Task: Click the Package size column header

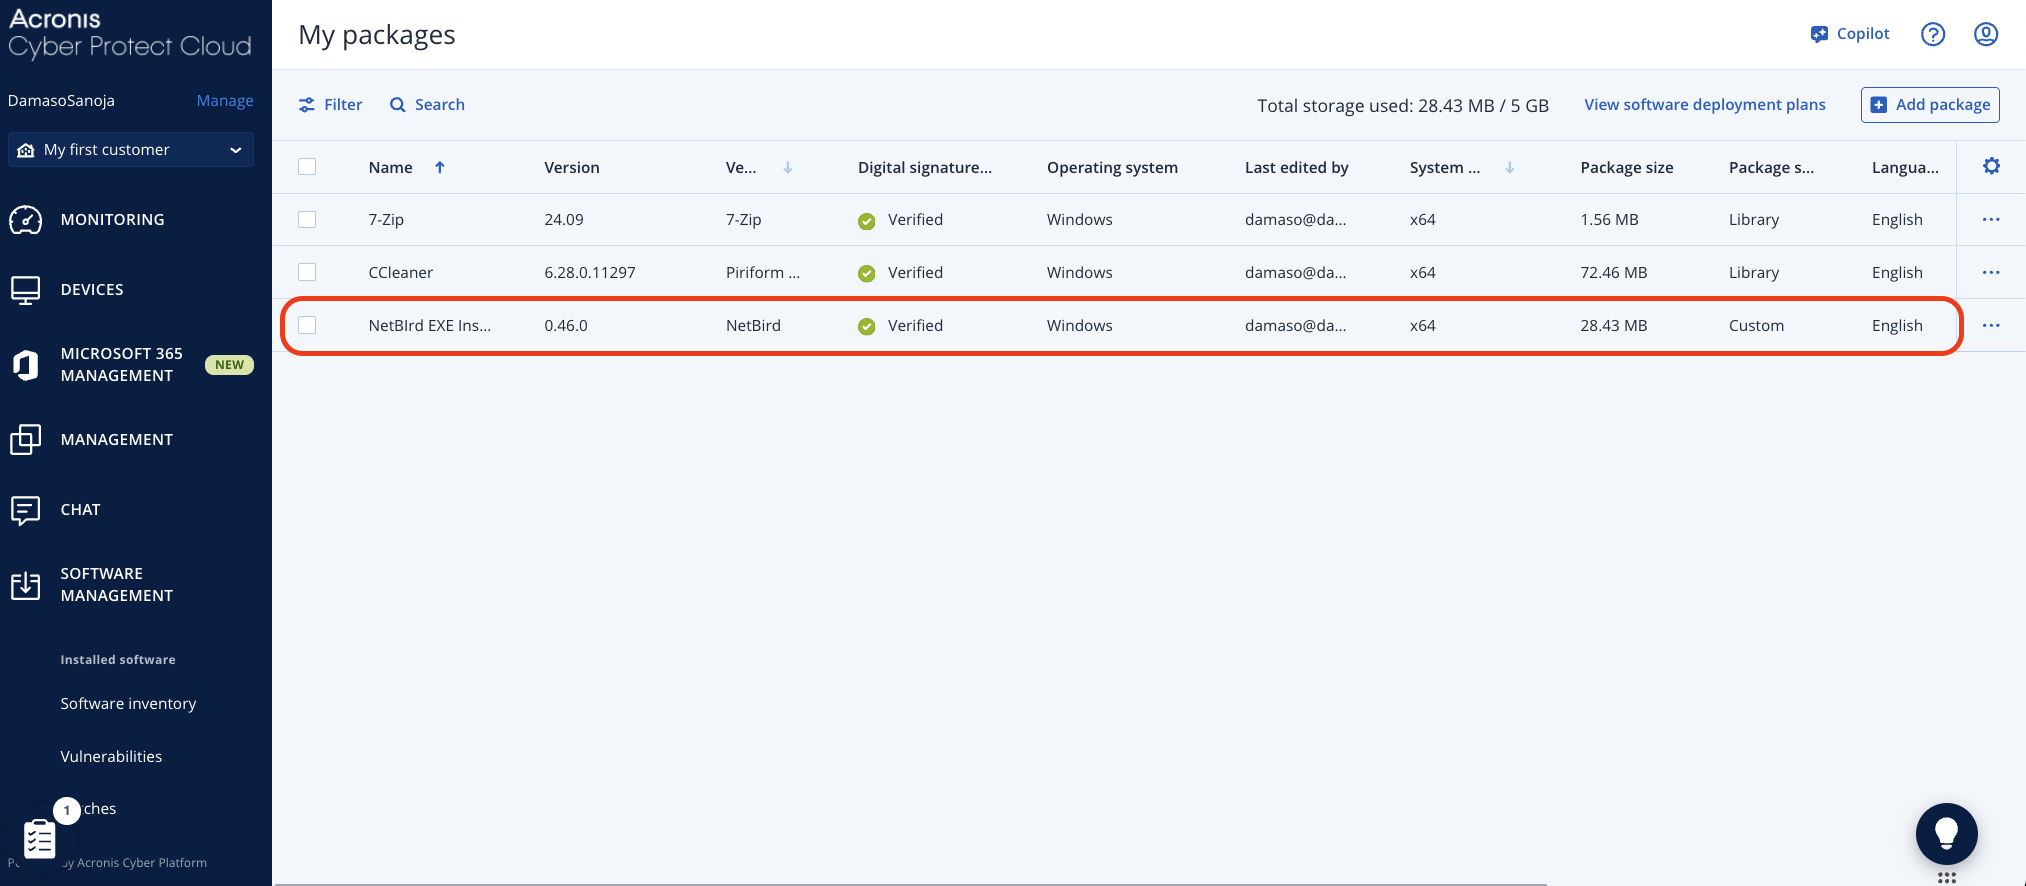Action: [x=1627, y=168]
